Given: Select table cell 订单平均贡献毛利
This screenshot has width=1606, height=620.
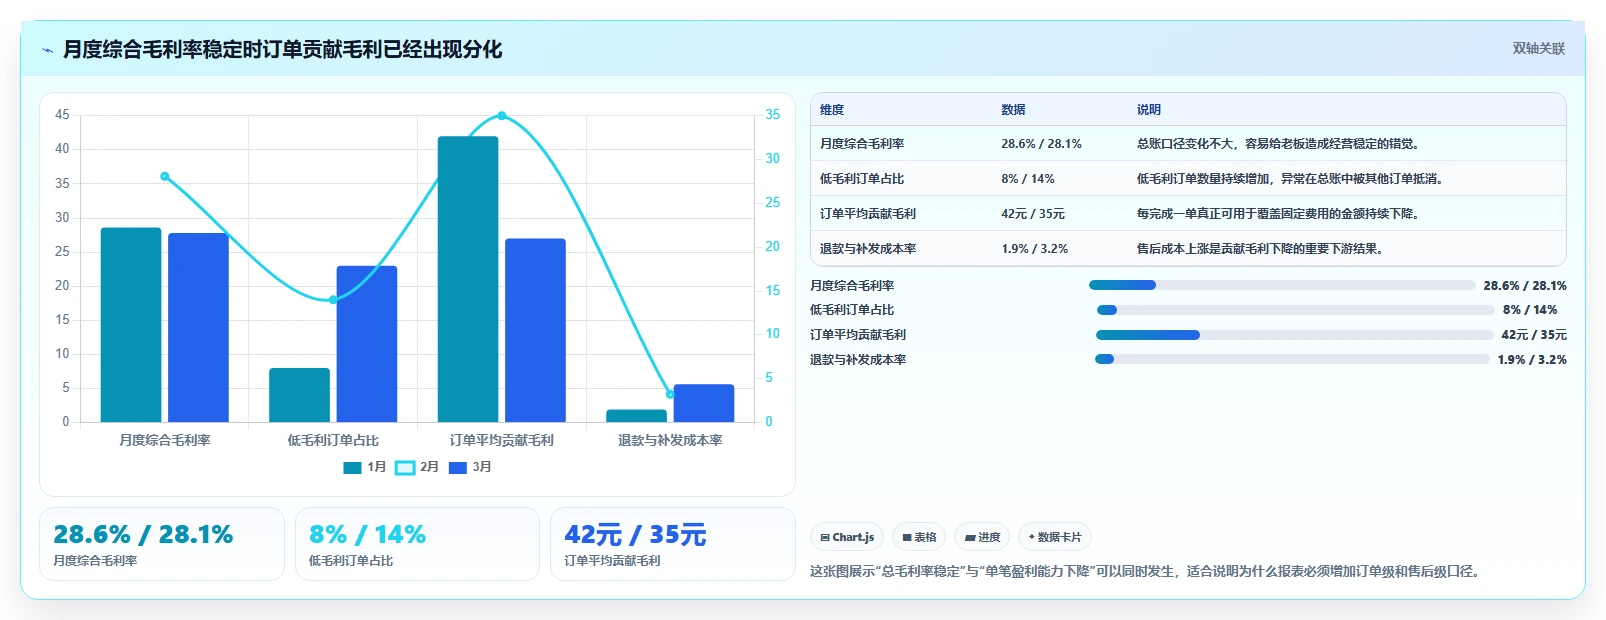Looking at the screenshot, I should click(x=868, y=214).
